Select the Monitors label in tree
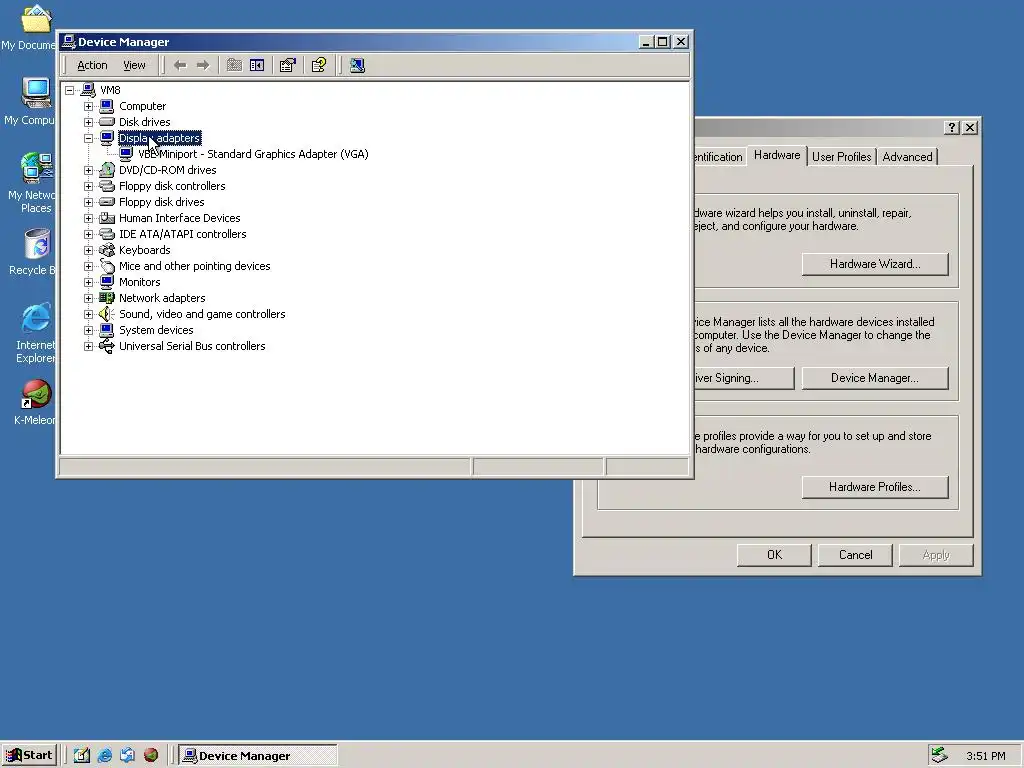The image size is (1024, 768). pos(140,282)
